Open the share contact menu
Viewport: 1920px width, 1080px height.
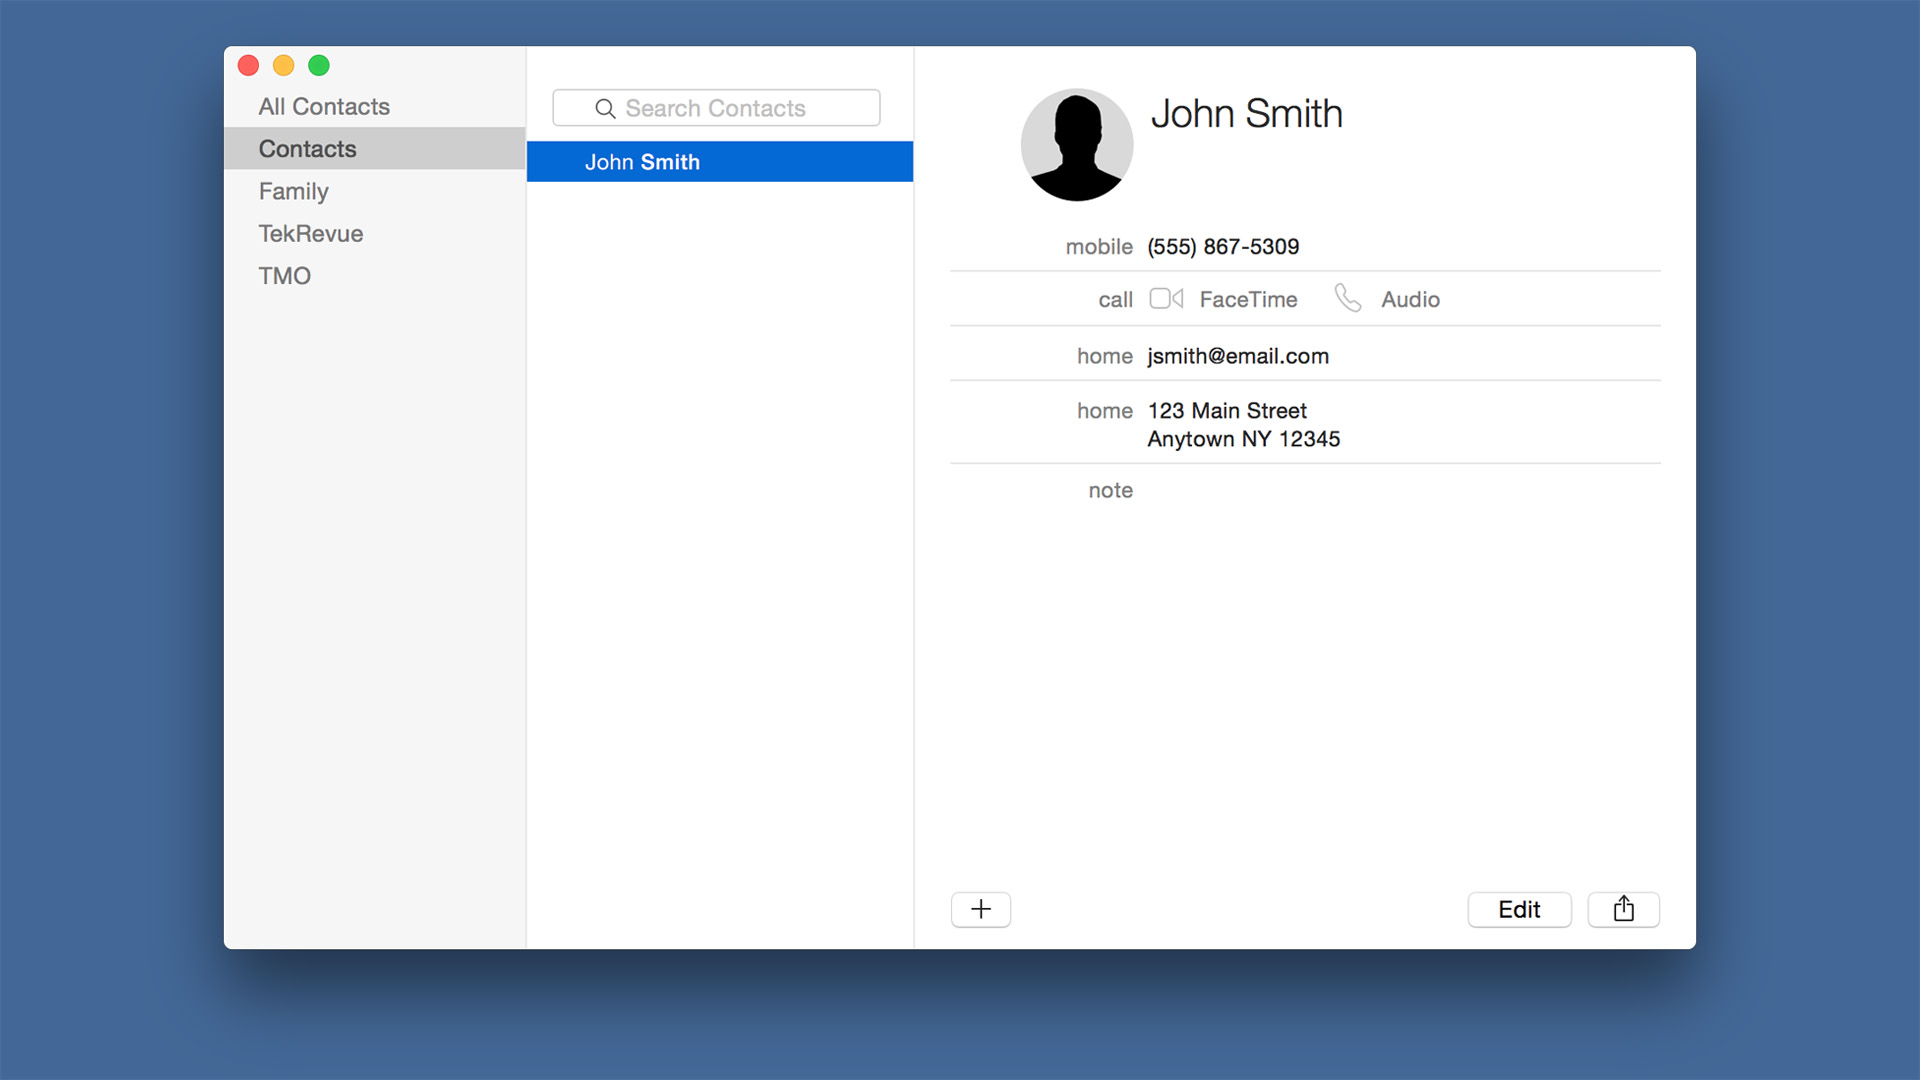[x=1624, y=909]
